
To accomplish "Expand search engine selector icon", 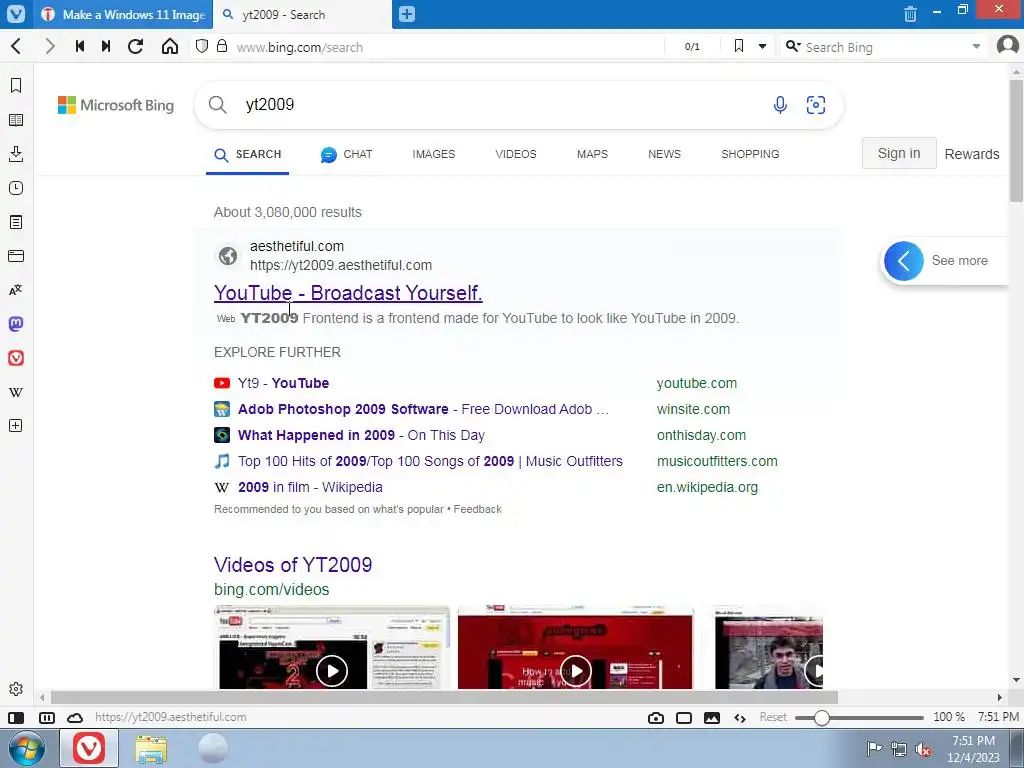I will (x=793, y=46).
